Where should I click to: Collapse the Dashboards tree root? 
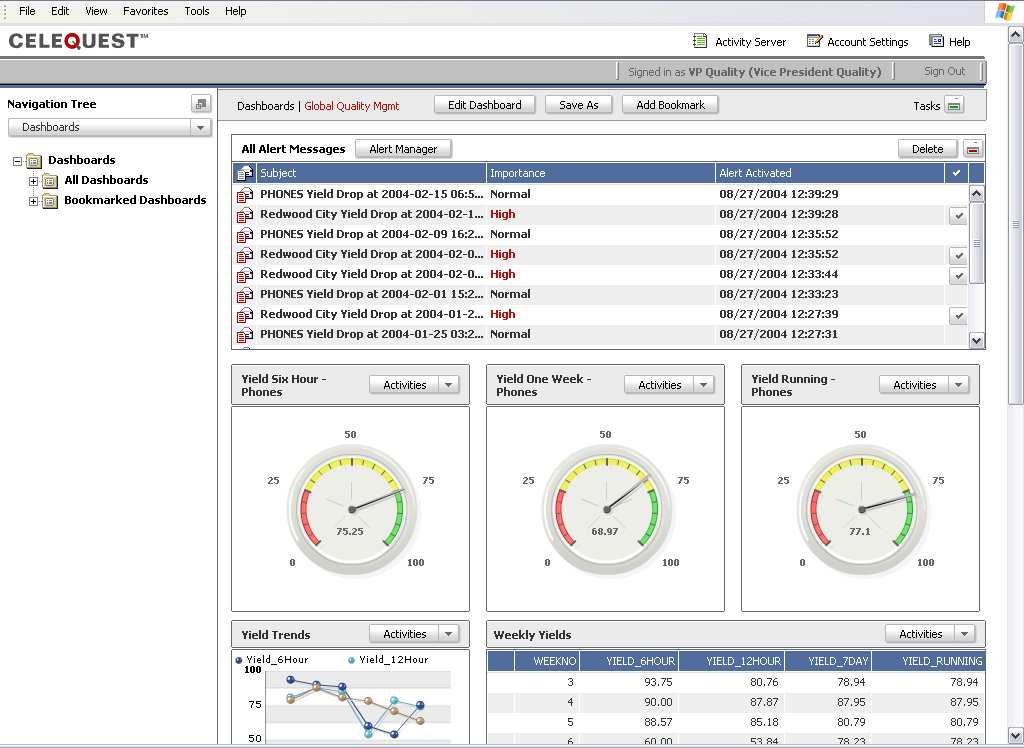point(18,161)
